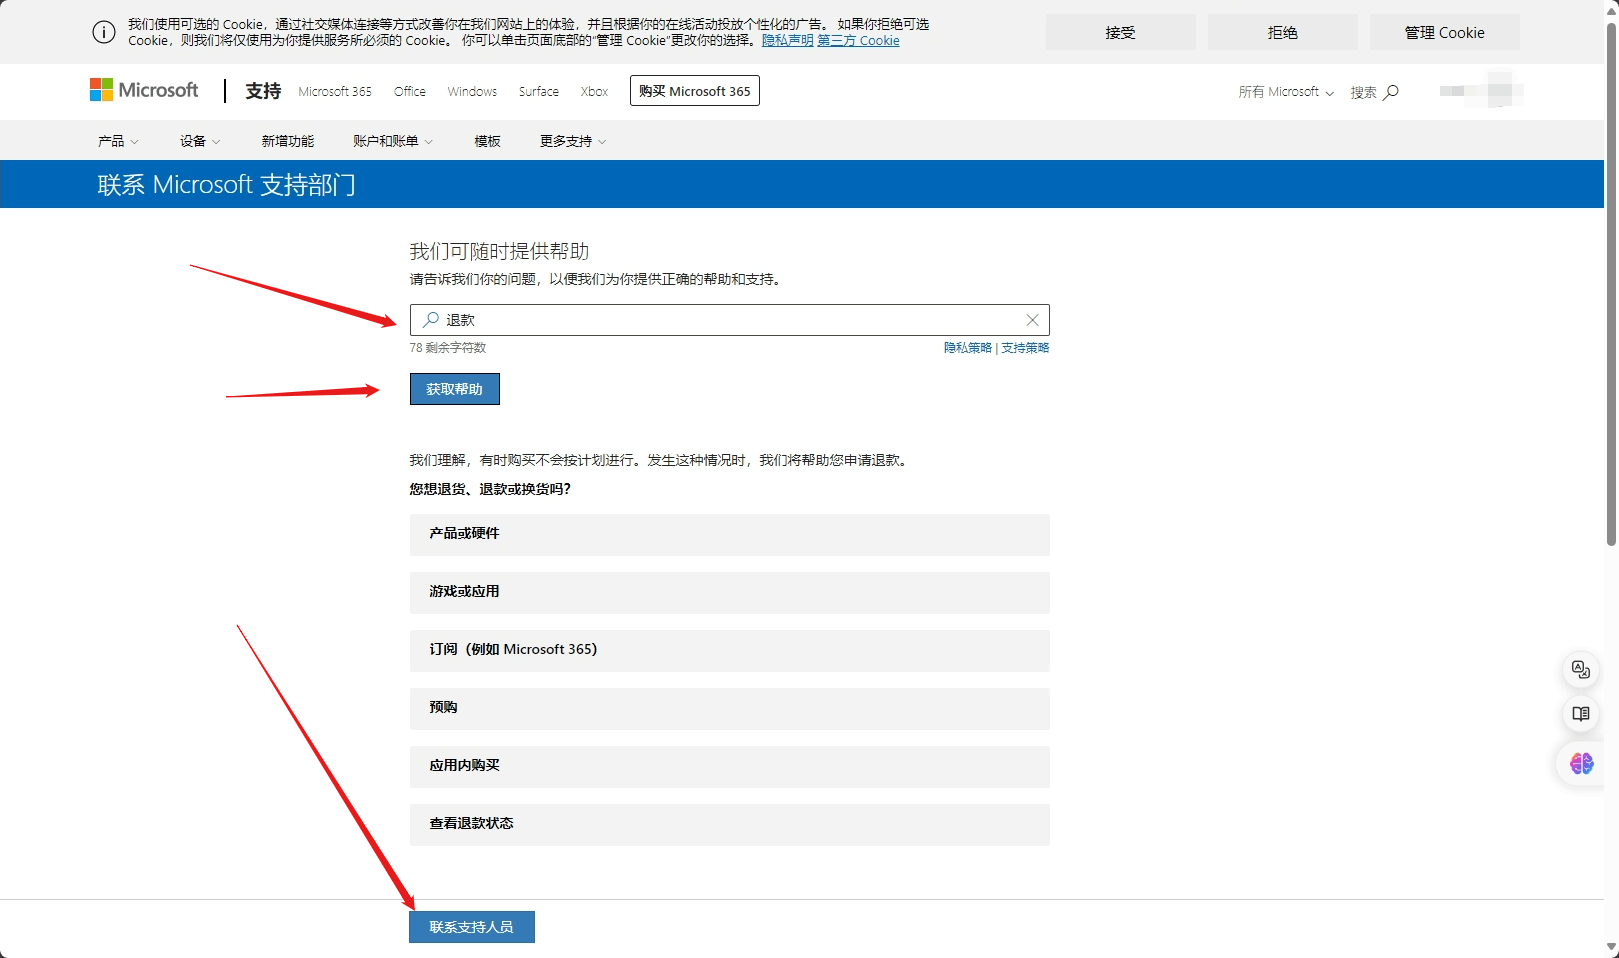Click the 管理 Cookie button
This screenshot has height=958, width=1619.
click(x=1445, y=32)
